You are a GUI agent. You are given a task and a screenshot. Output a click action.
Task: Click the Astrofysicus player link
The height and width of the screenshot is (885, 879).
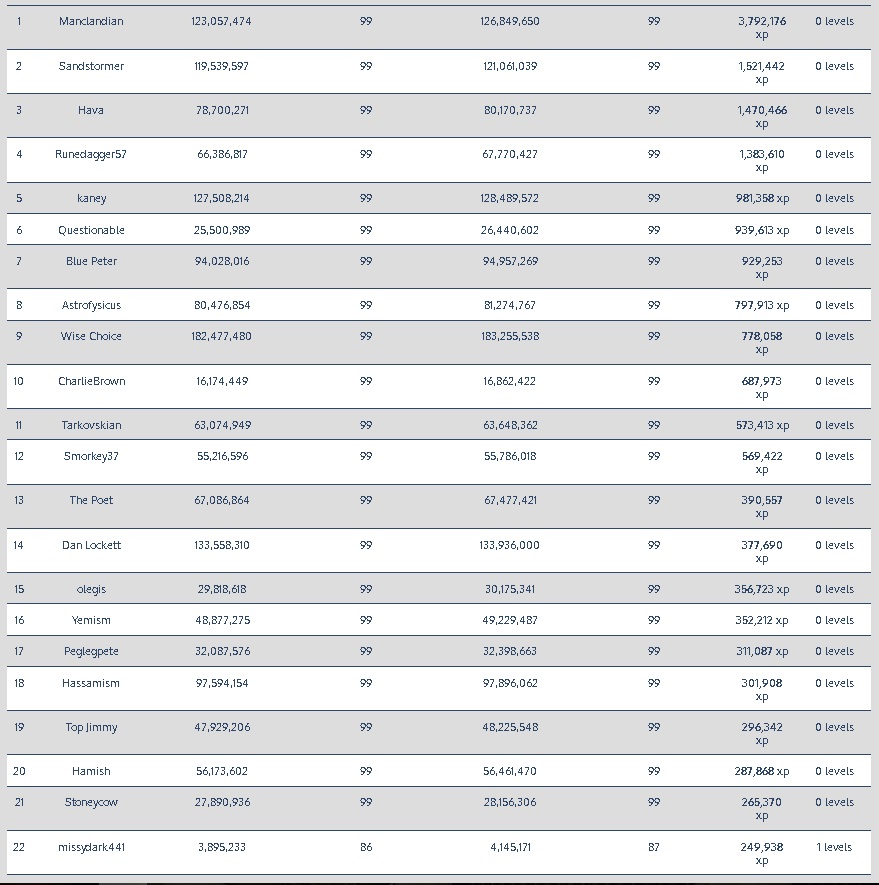91,305
